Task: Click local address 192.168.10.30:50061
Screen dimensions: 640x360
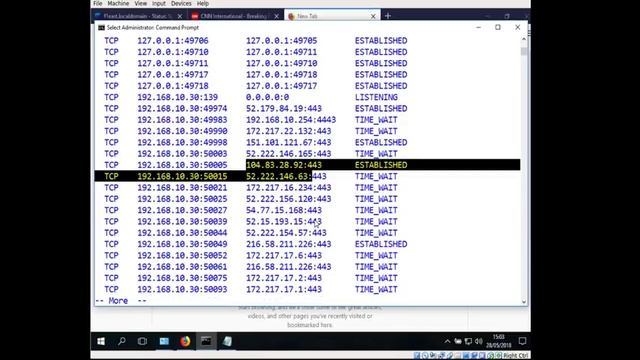Action: click(x=182, y=267)
